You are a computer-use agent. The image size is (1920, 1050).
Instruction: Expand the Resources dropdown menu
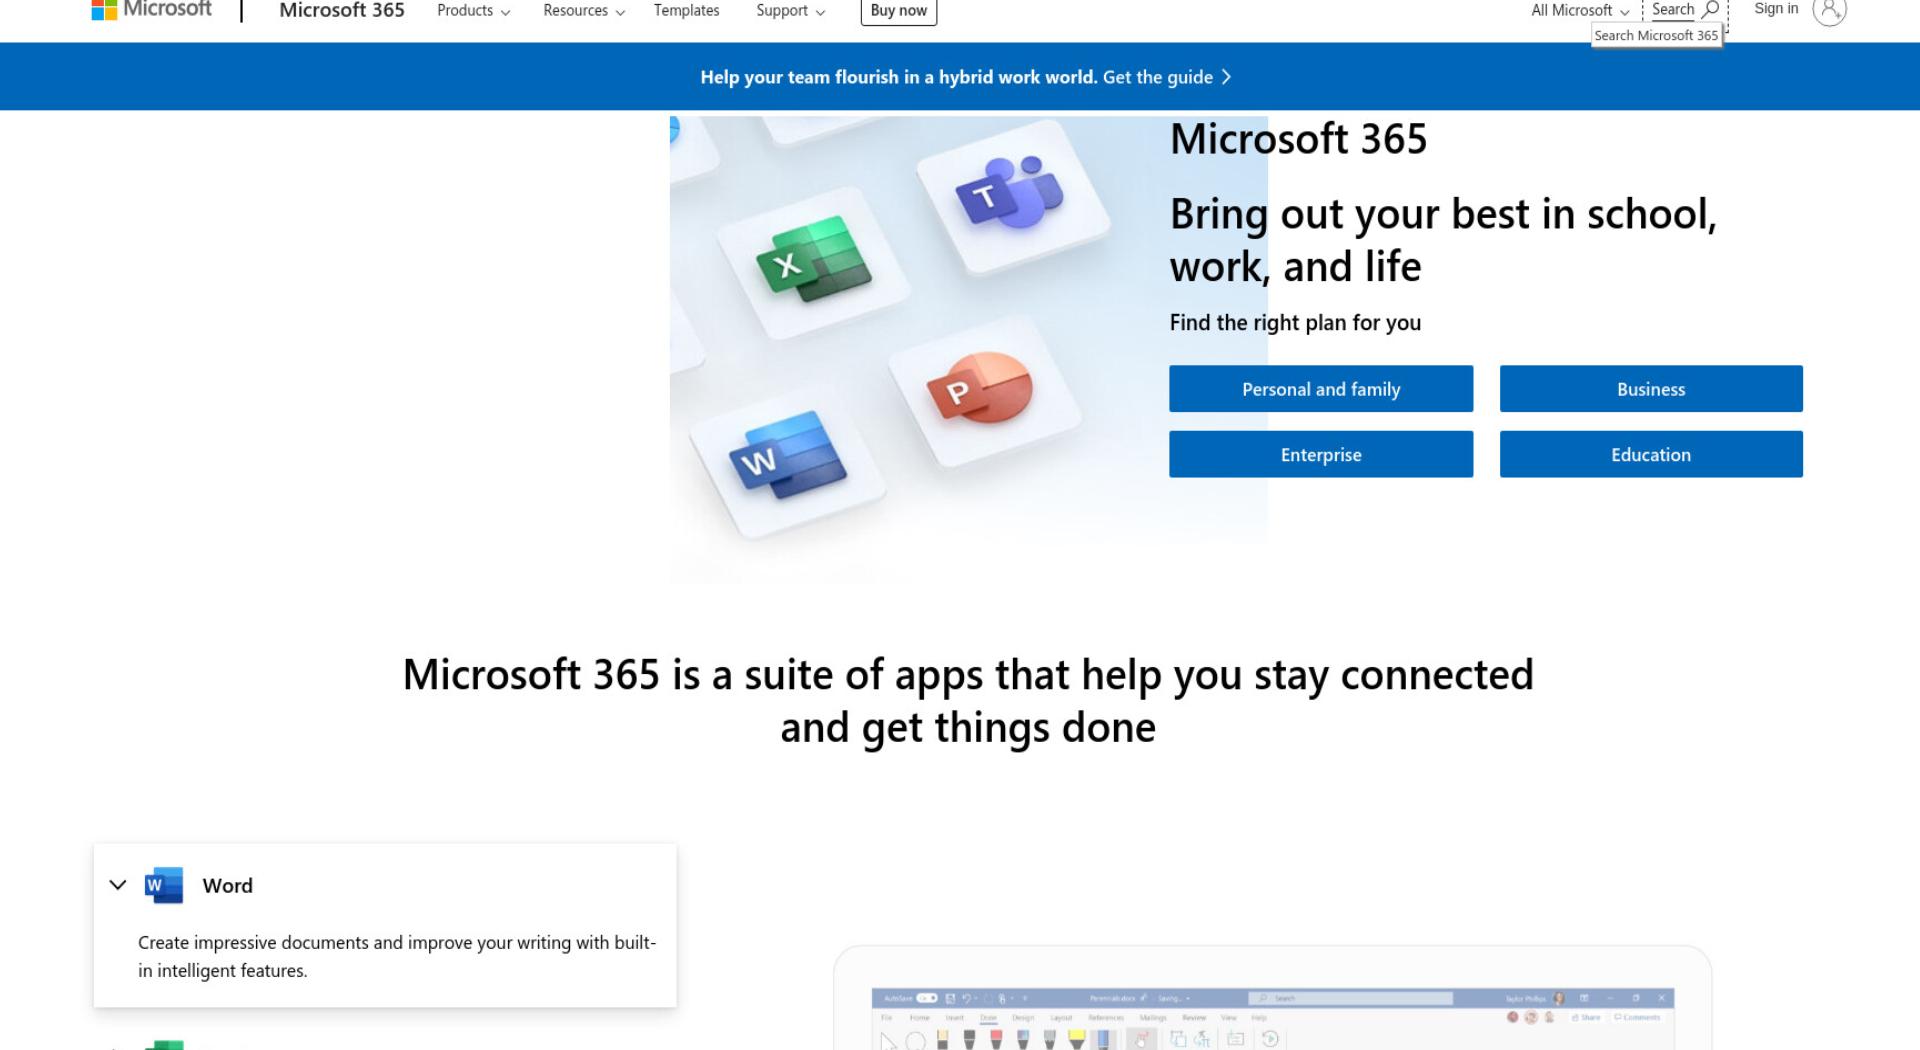pos(584,11)
